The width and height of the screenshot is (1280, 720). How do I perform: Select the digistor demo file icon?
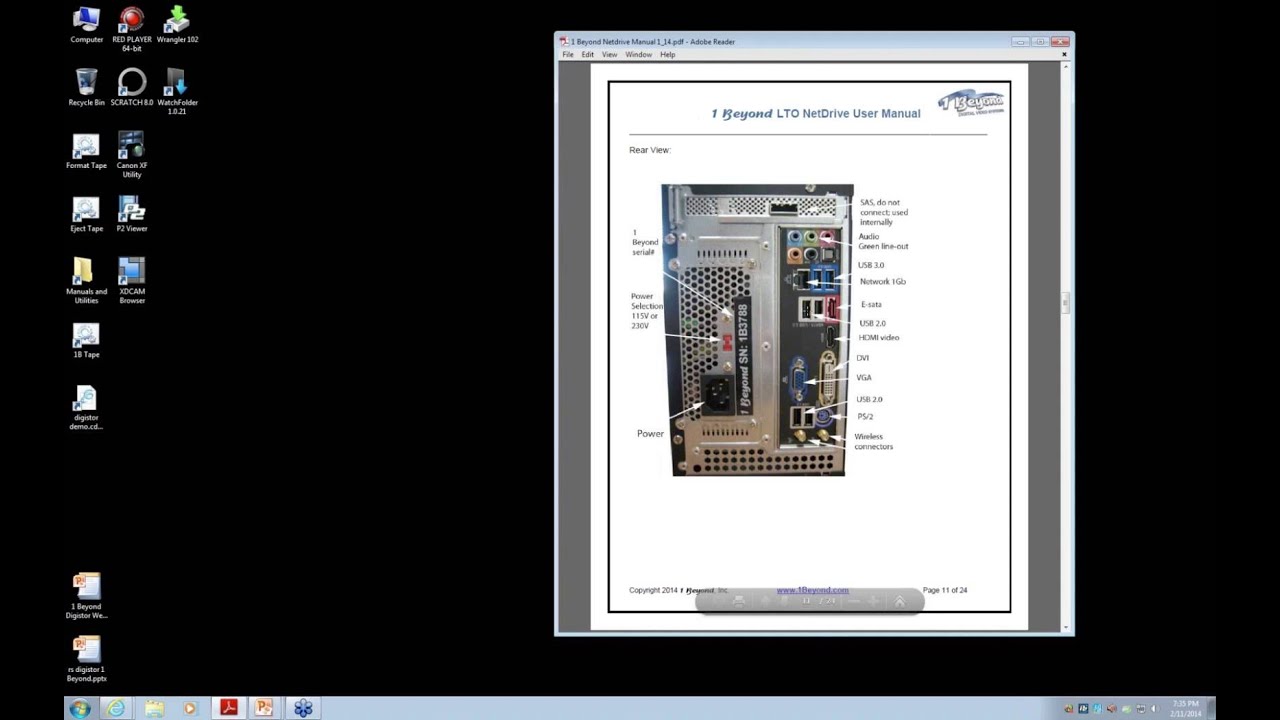pyautogui.click(x=86, y=407)
